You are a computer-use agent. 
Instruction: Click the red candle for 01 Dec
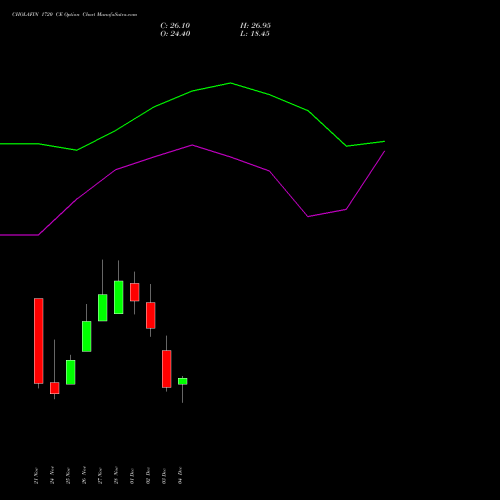point(135,292)
